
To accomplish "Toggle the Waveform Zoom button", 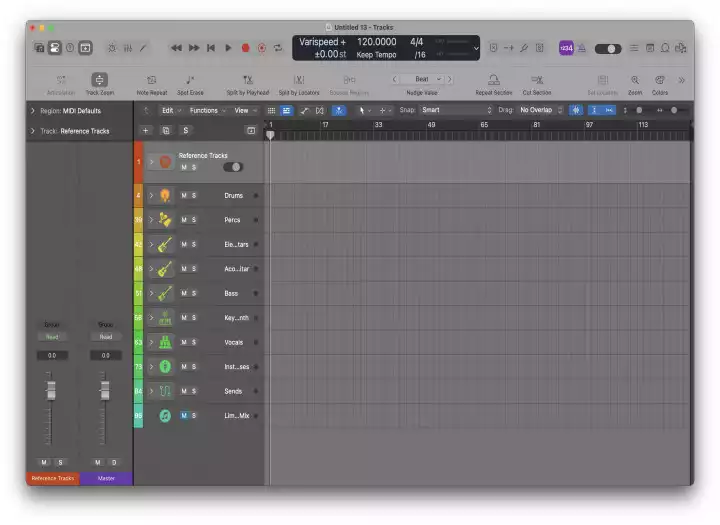I will click(x=576, y=110).
